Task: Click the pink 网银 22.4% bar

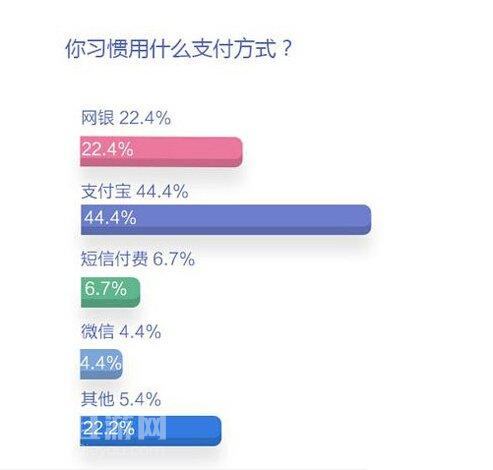Action: (x=161, y=152)
